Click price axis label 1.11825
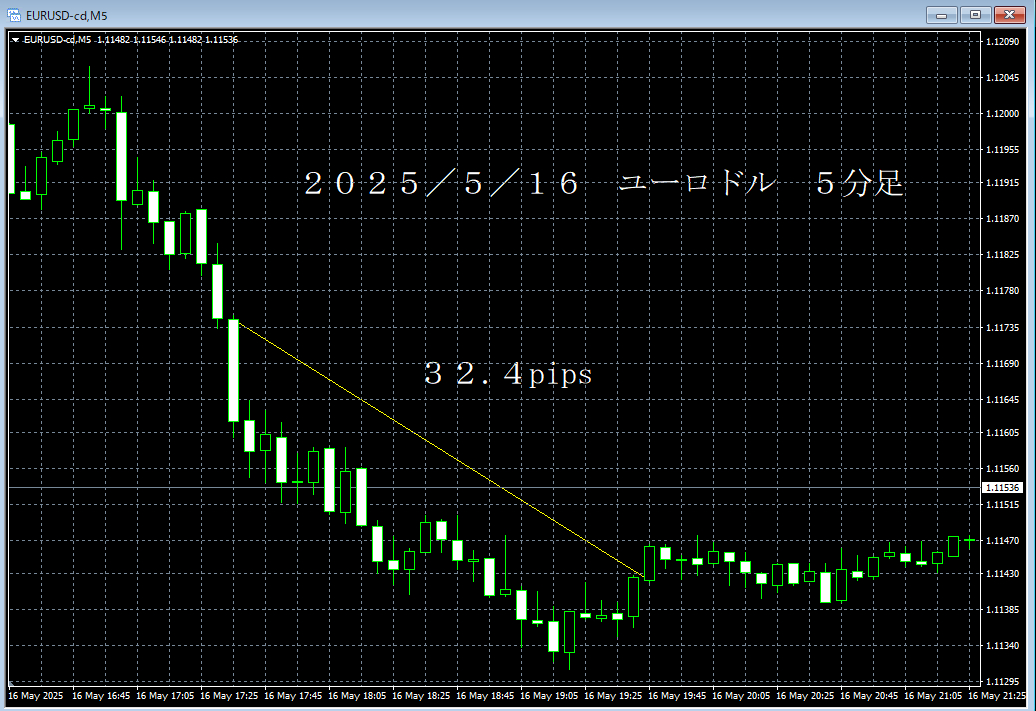This screenshot has height=711, width=1036. [1002, 255]
